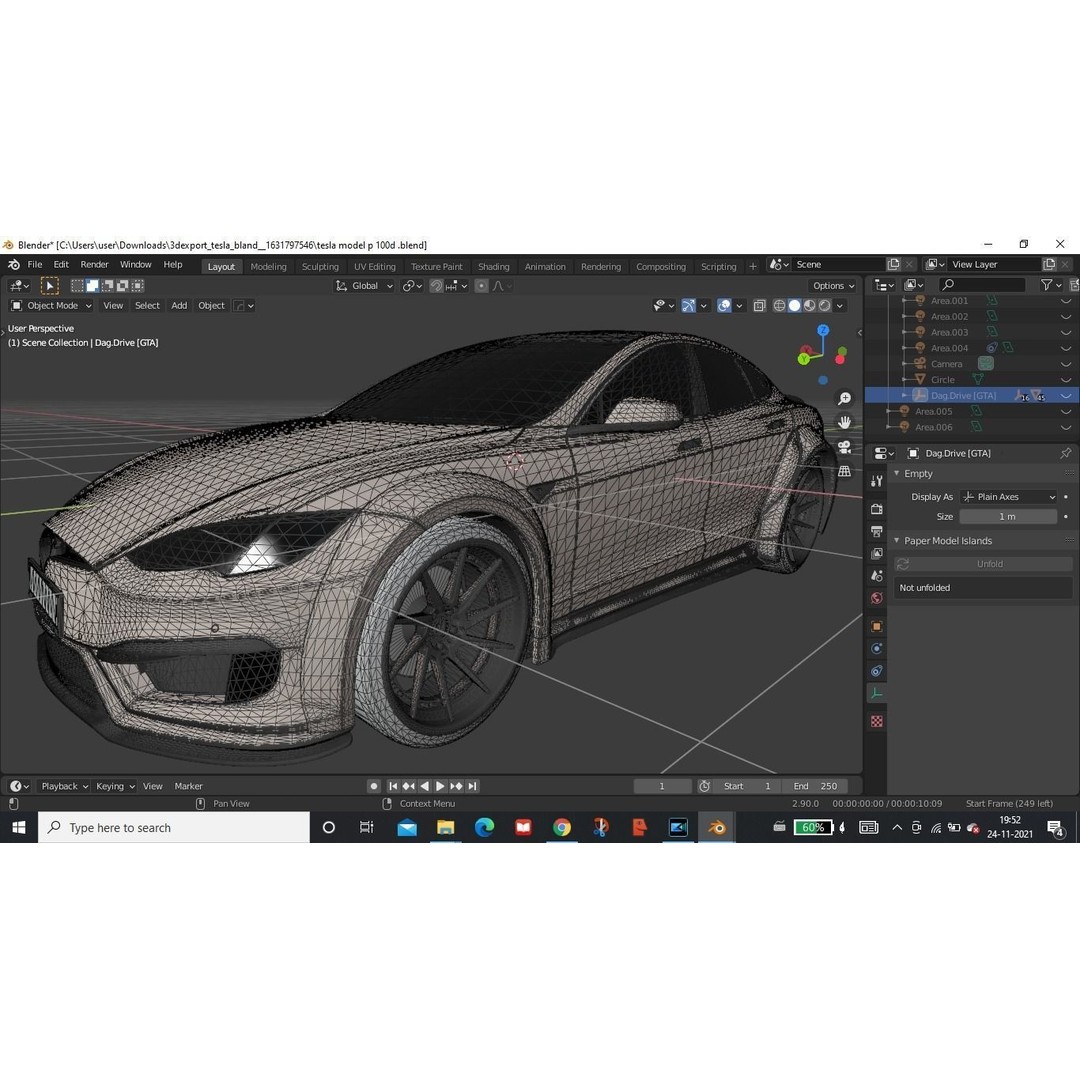Open the Add menu in viewport header
Viewport: 1080px width, 1080px height.
pyautogui.click(x=179, y=306)
